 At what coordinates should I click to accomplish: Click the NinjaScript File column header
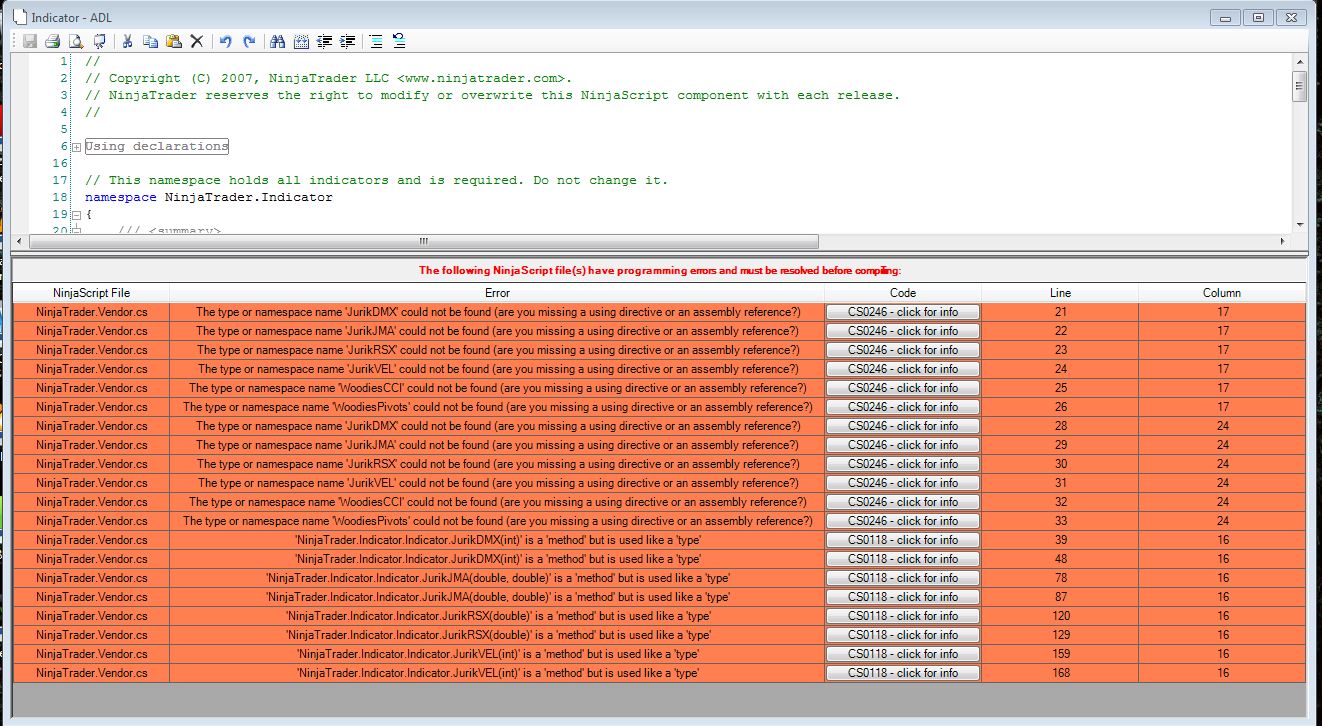click(x=91, y=293)
